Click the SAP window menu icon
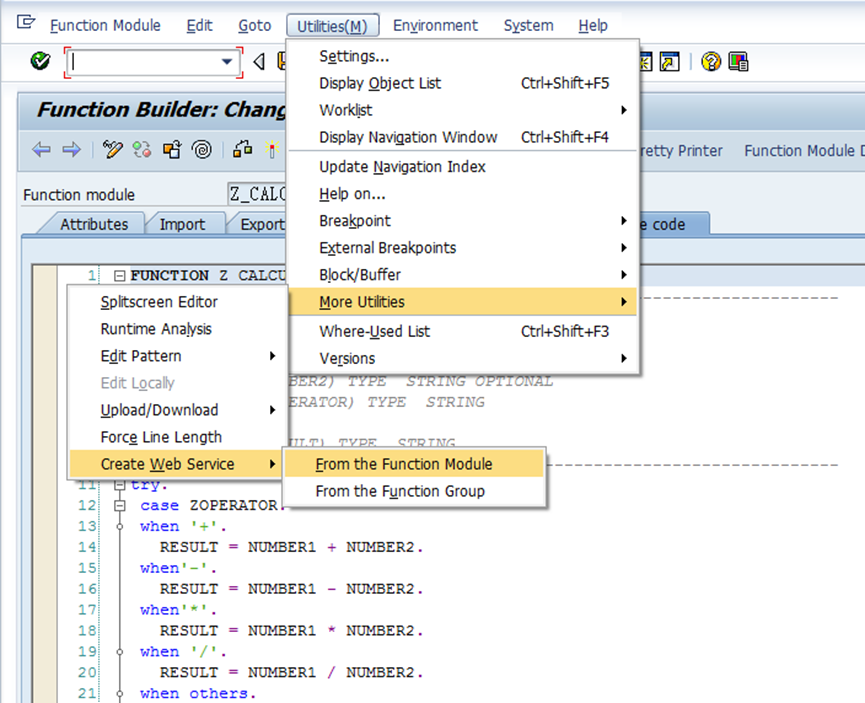This screenshot has width=865, height=703. point(25,23)
